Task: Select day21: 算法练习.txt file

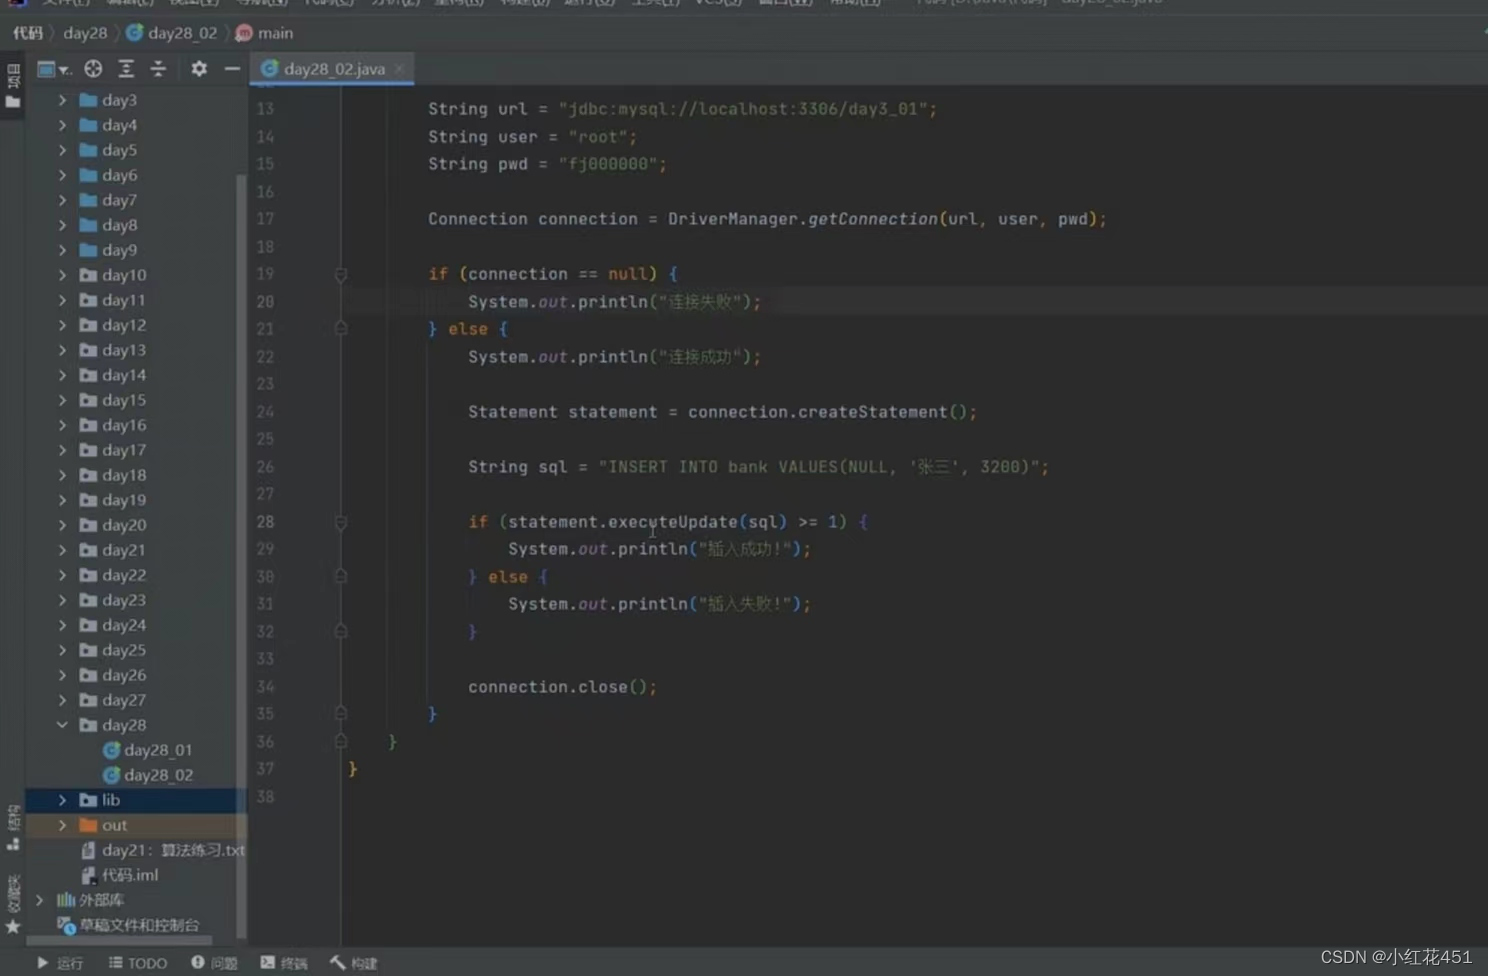Action: (x=162, y=850)
